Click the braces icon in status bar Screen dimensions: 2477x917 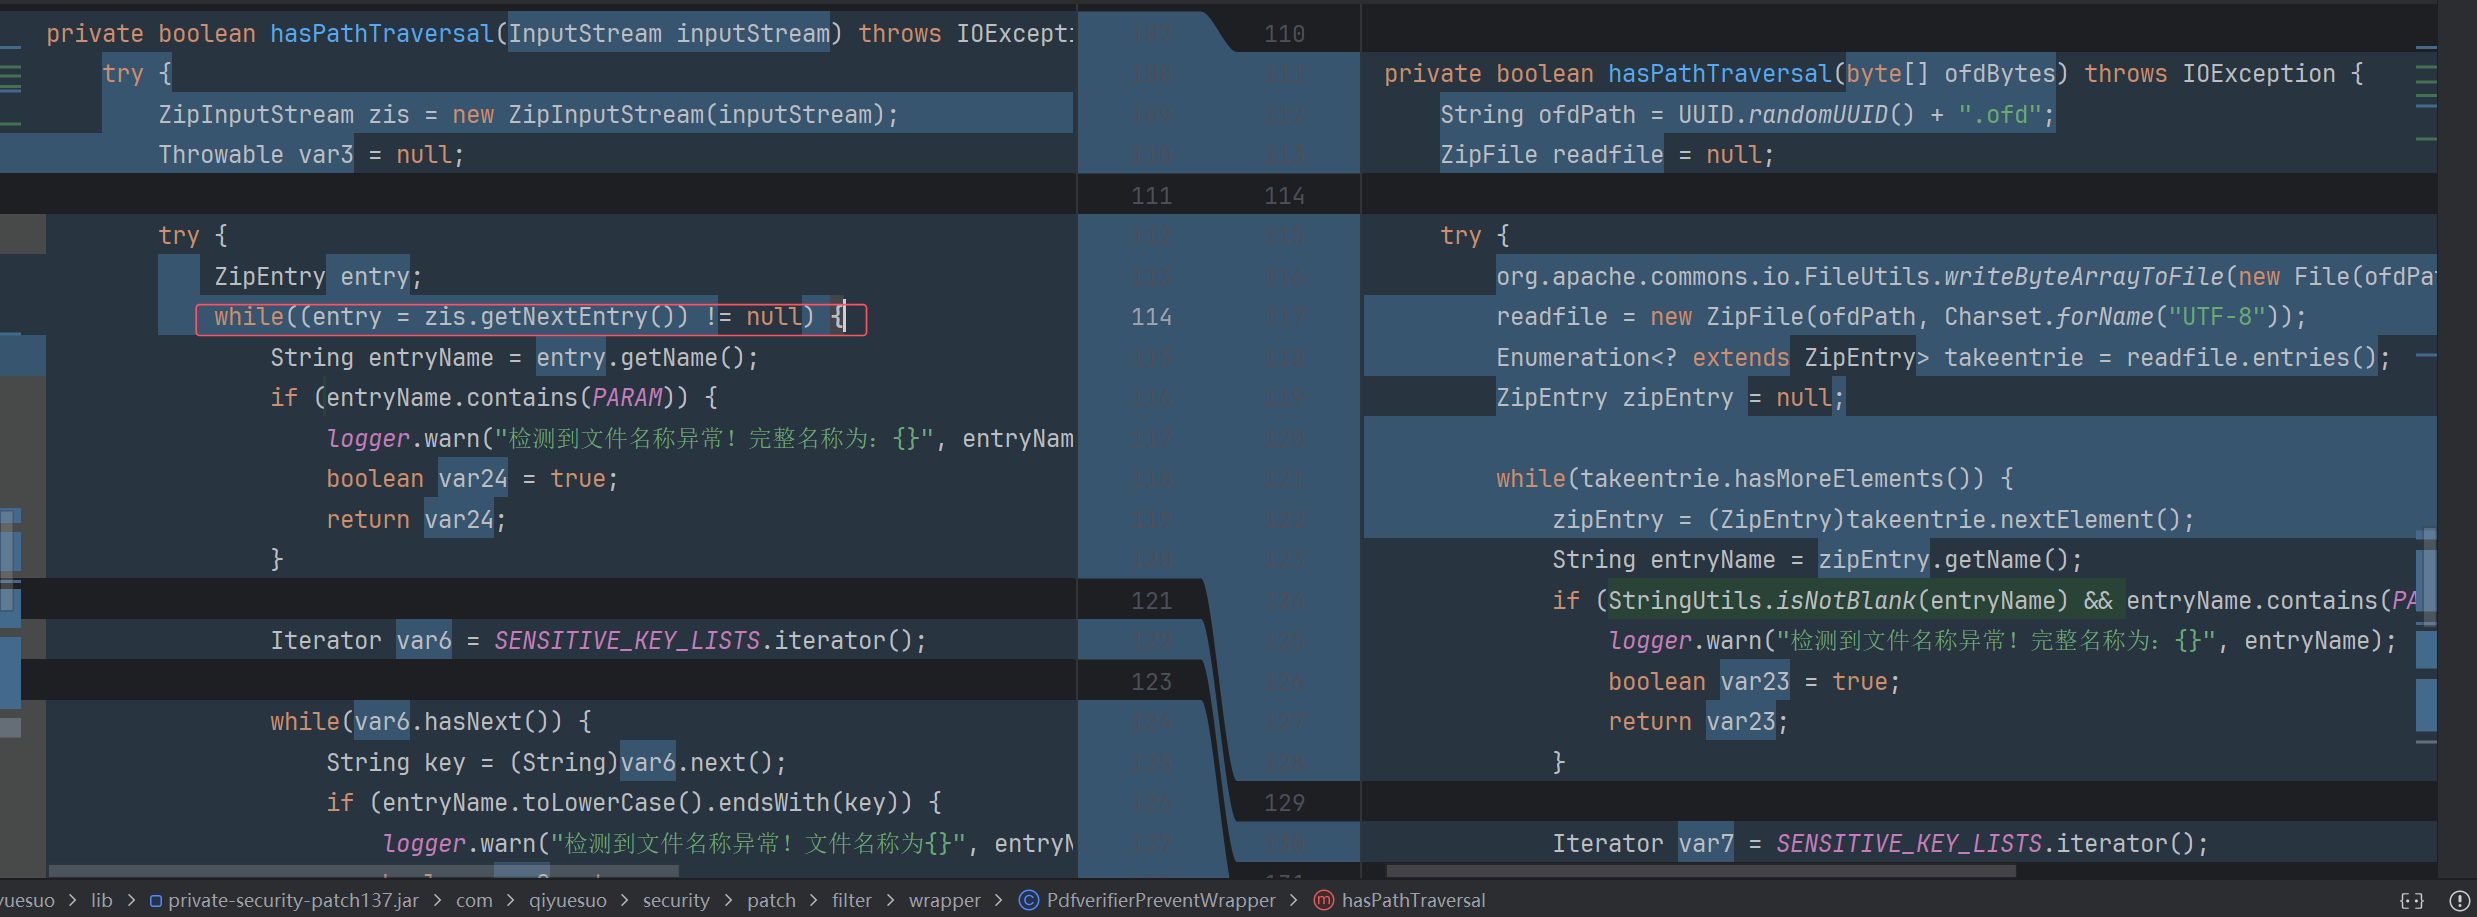[x=2411, y=900]
